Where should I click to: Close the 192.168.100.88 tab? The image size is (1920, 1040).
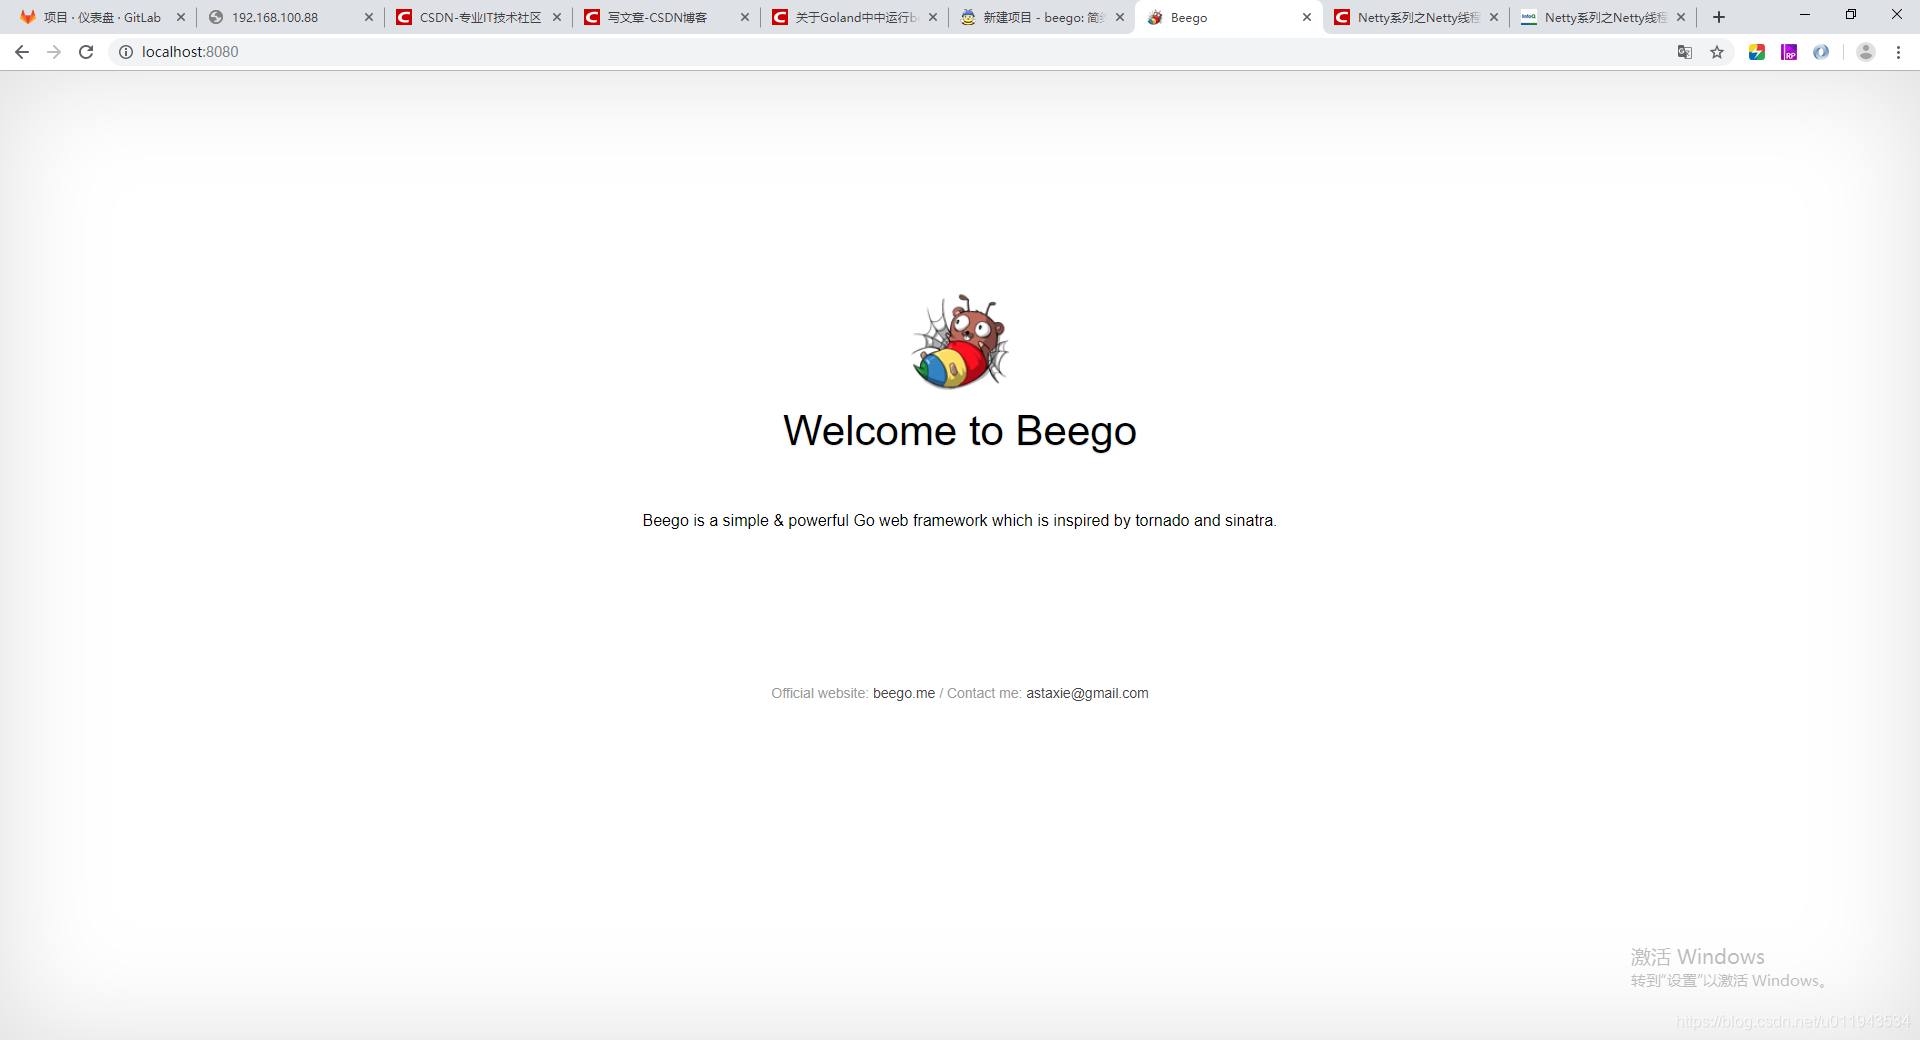(369, 17)
